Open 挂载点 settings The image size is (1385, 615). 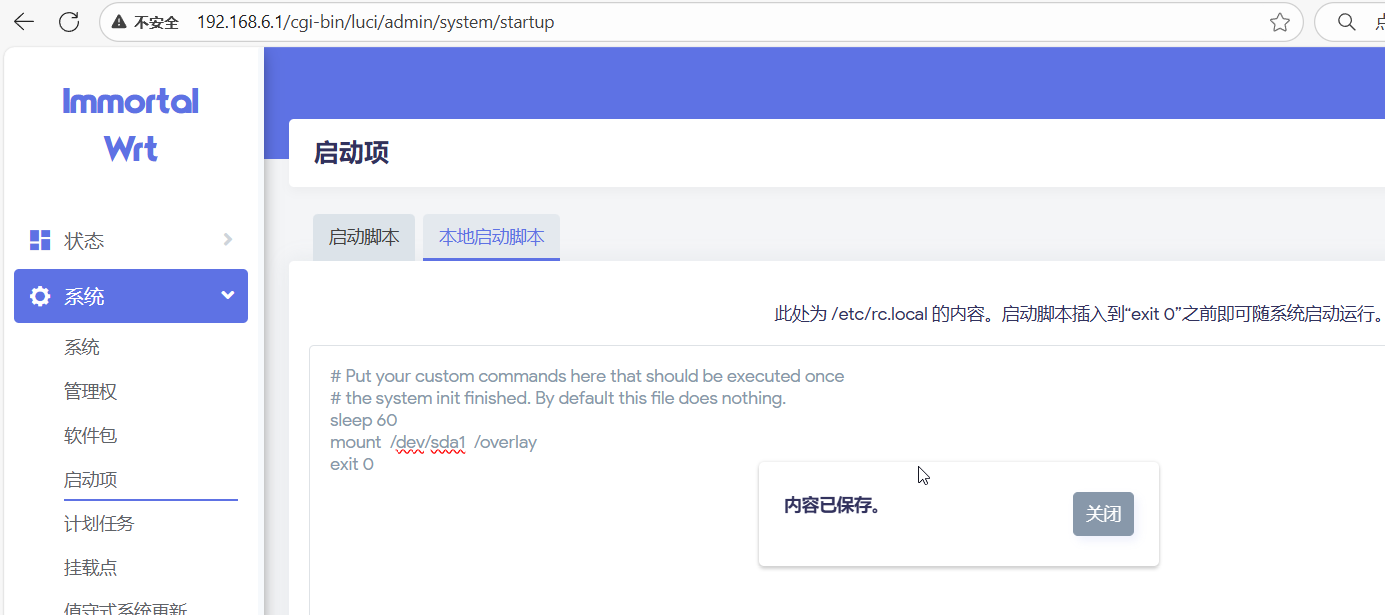[x=91, y=568]
